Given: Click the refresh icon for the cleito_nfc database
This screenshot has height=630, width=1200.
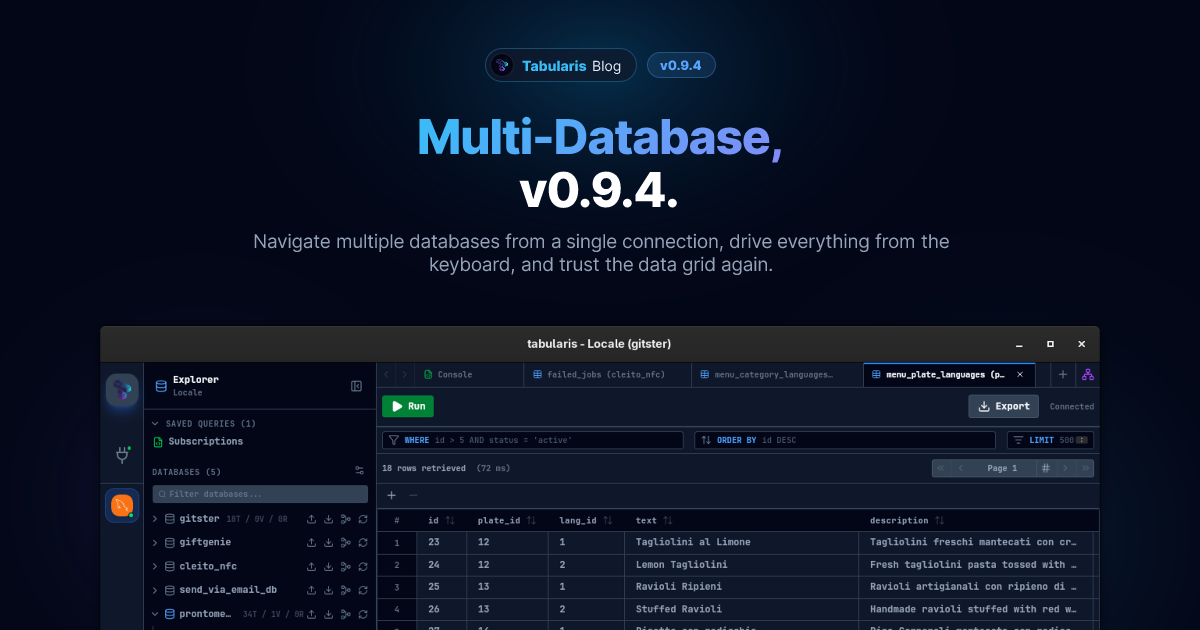Looking at the screenshot, I should coord(362,565).
